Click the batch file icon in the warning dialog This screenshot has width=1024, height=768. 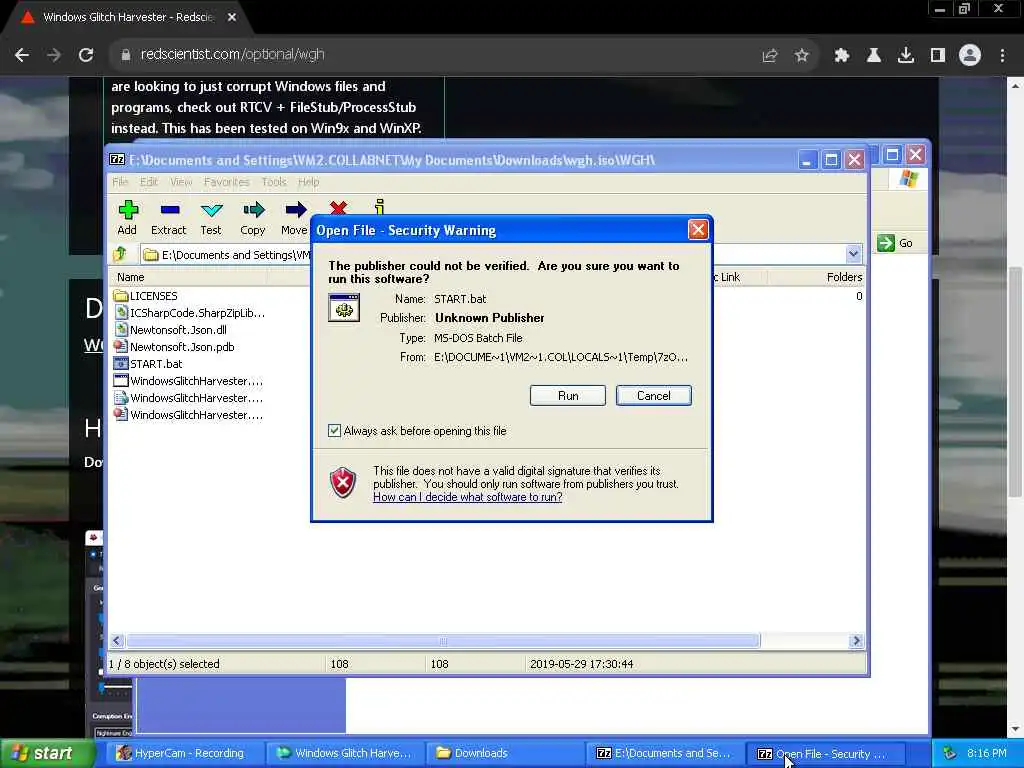coord(344,308)
